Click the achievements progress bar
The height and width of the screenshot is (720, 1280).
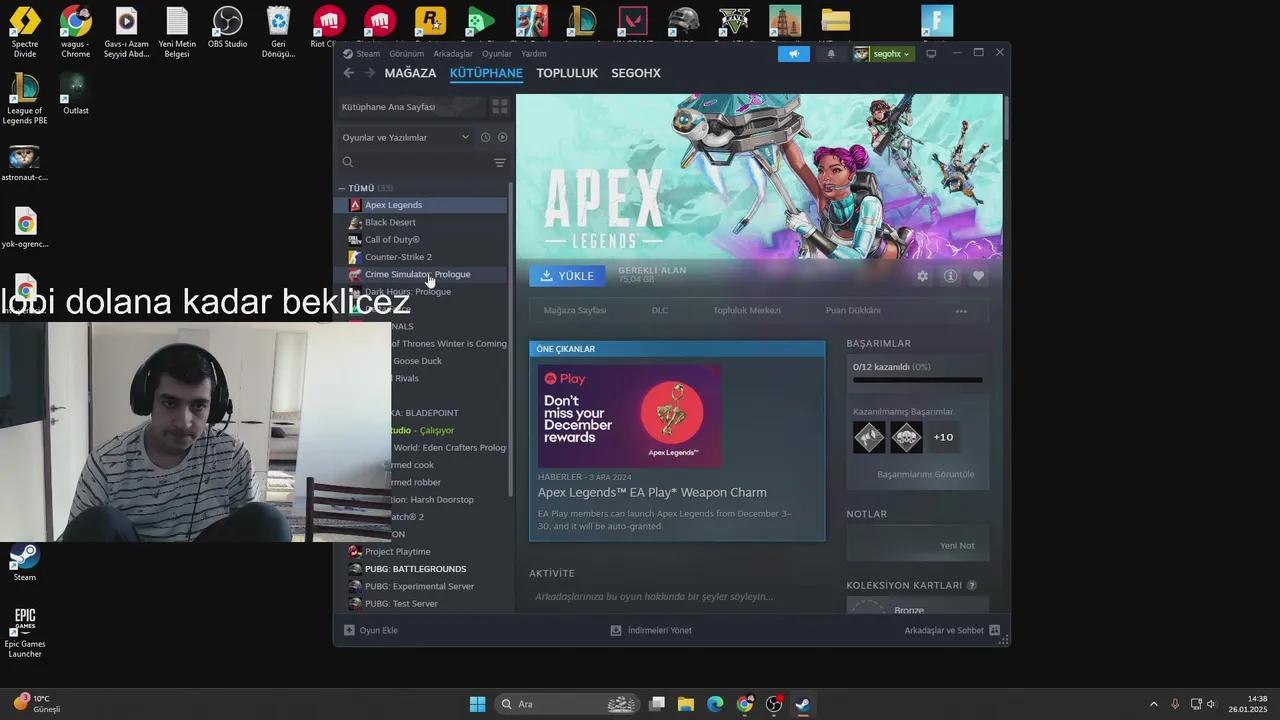(x=917, y=380)
